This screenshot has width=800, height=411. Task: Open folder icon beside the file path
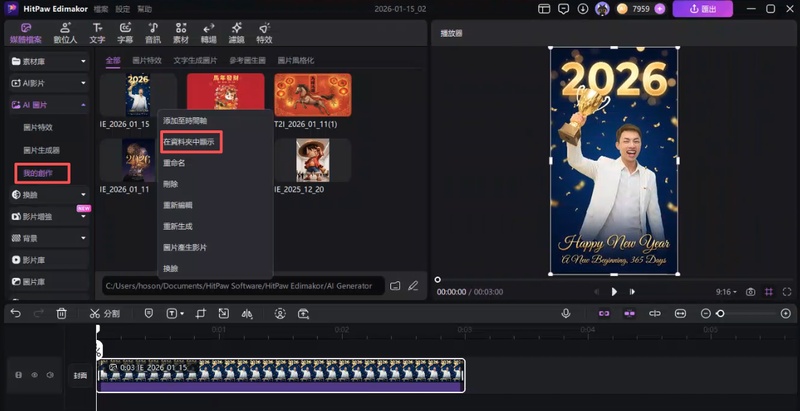(395, 286)
